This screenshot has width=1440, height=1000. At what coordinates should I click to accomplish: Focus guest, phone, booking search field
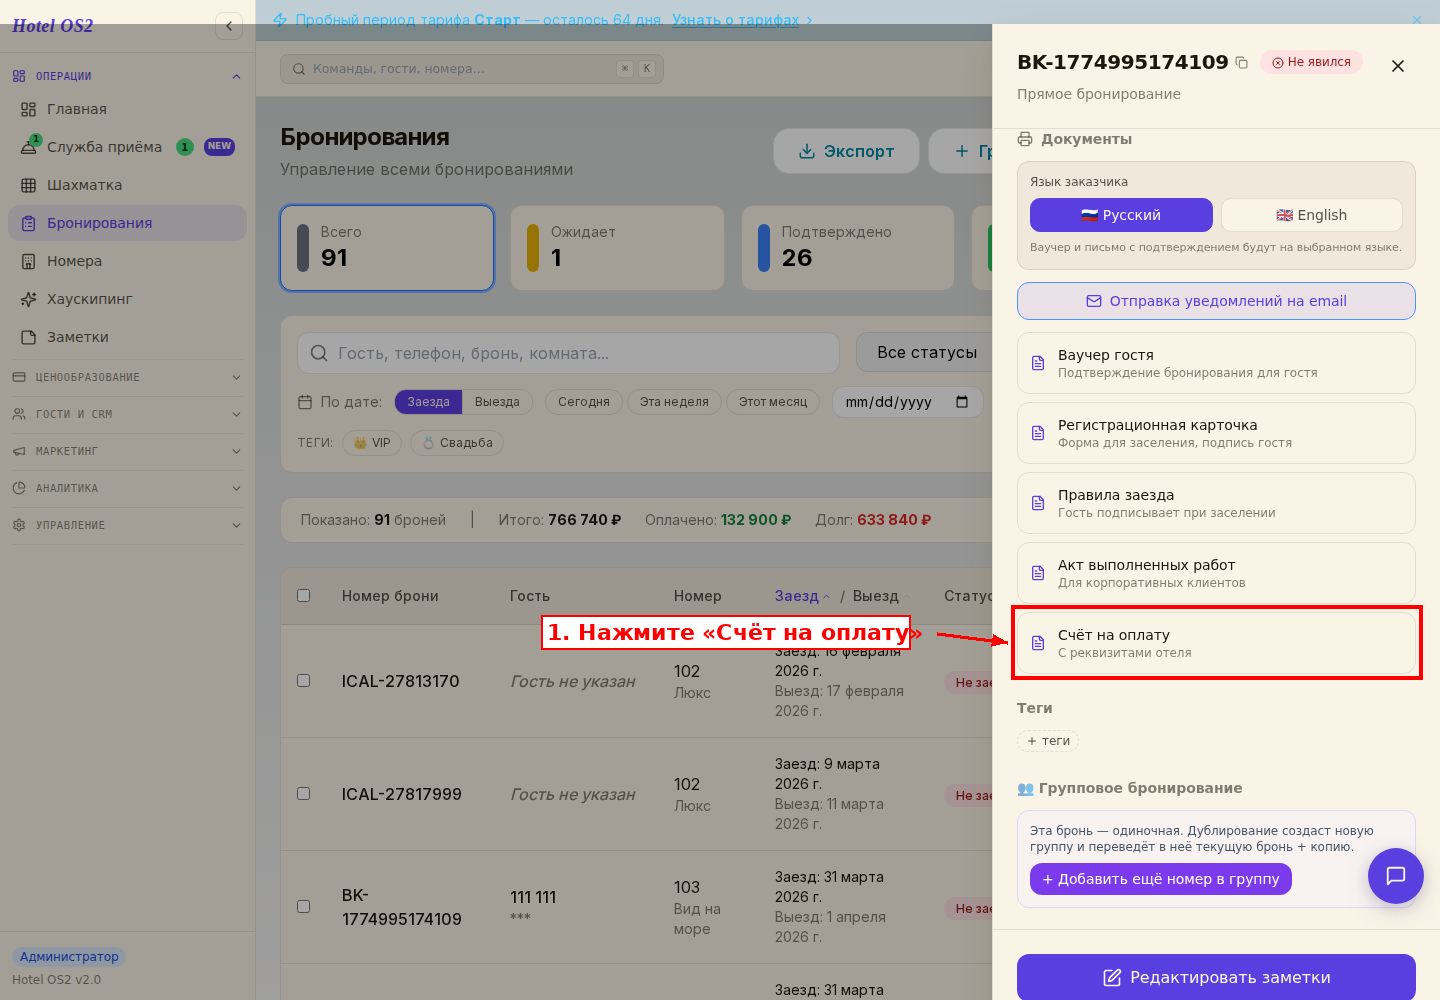pos(568,353)
